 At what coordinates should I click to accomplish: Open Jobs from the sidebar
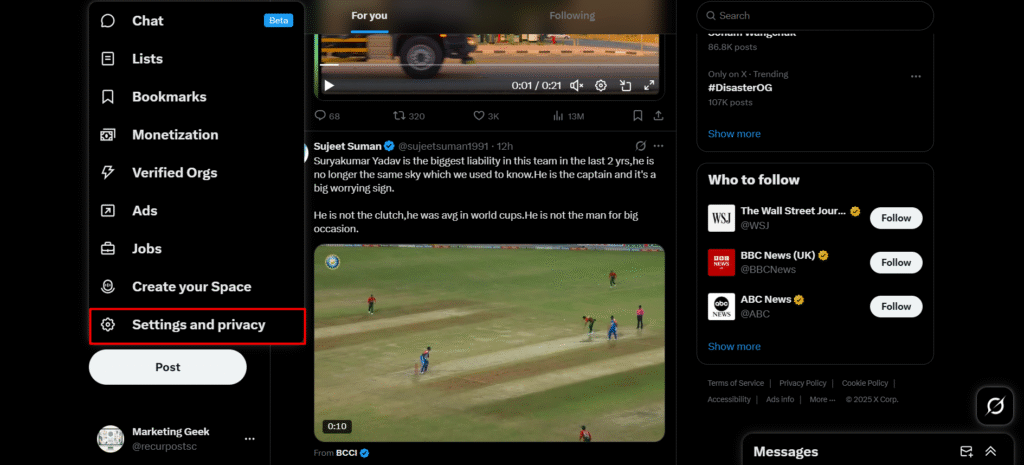[x=197, y=248]
